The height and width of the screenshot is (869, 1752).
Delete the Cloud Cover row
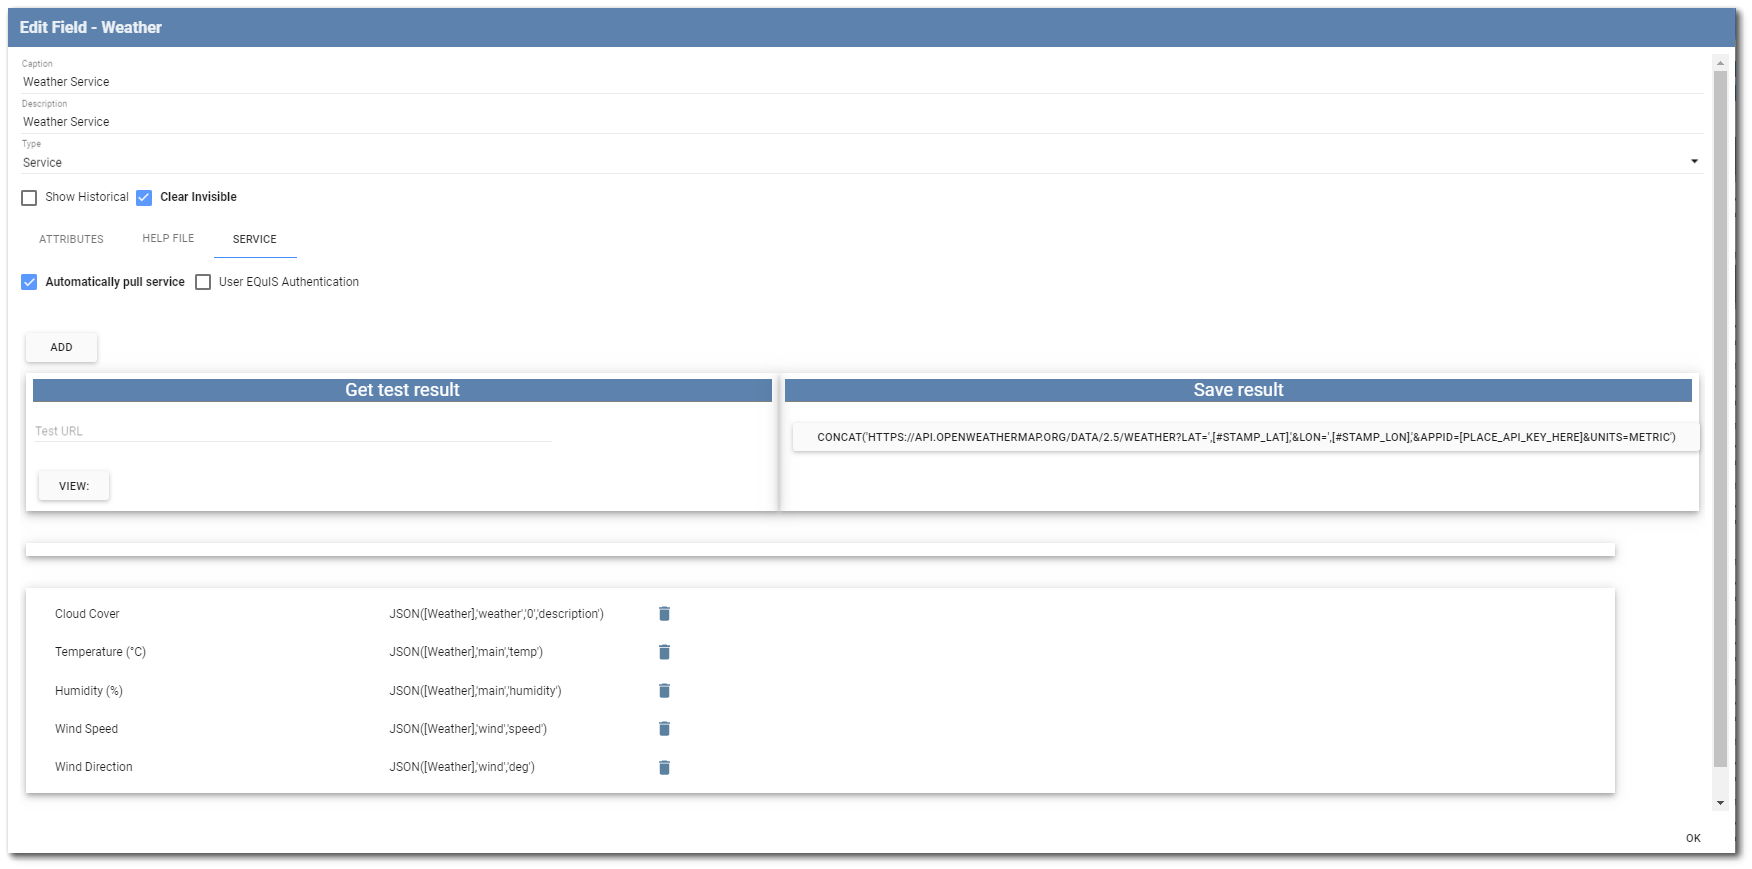coord(664,614)
